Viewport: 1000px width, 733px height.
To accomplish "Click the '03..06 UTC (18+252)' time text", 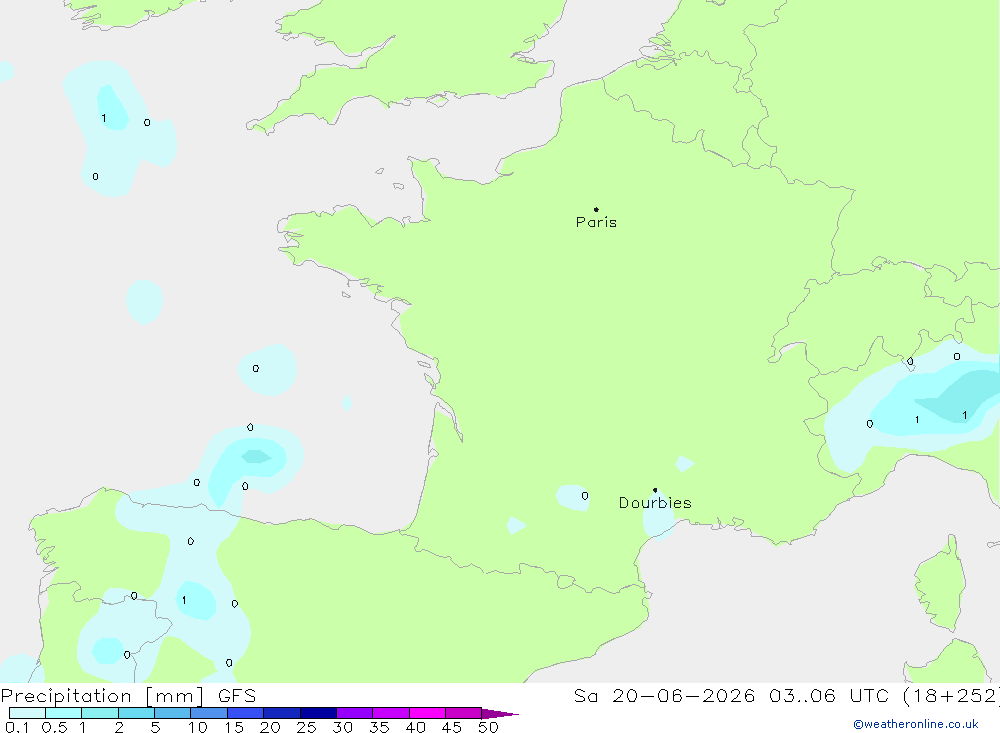I will pos(884,695).
